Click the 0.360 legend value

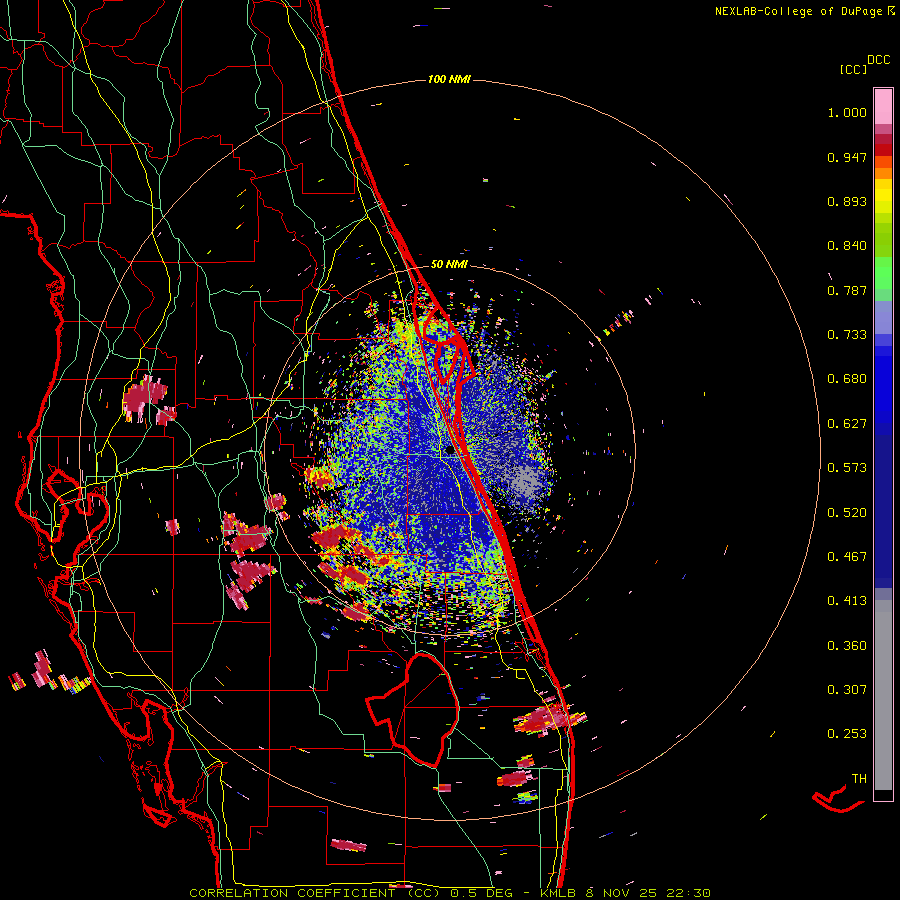(x=847, y=646)
